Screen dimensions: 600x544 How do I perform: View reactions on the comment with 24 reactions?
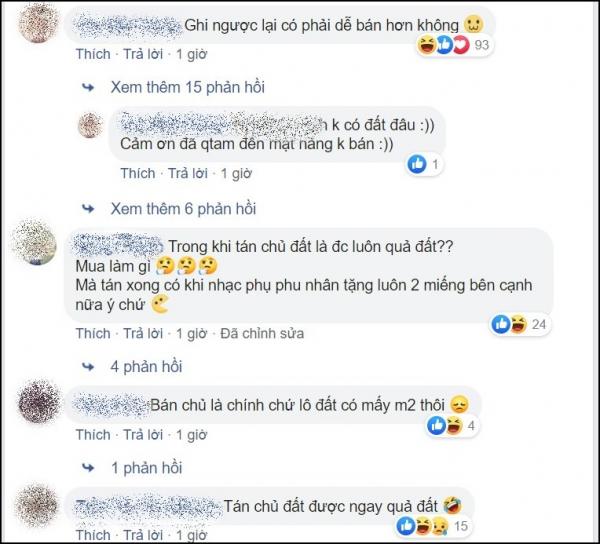519,324
